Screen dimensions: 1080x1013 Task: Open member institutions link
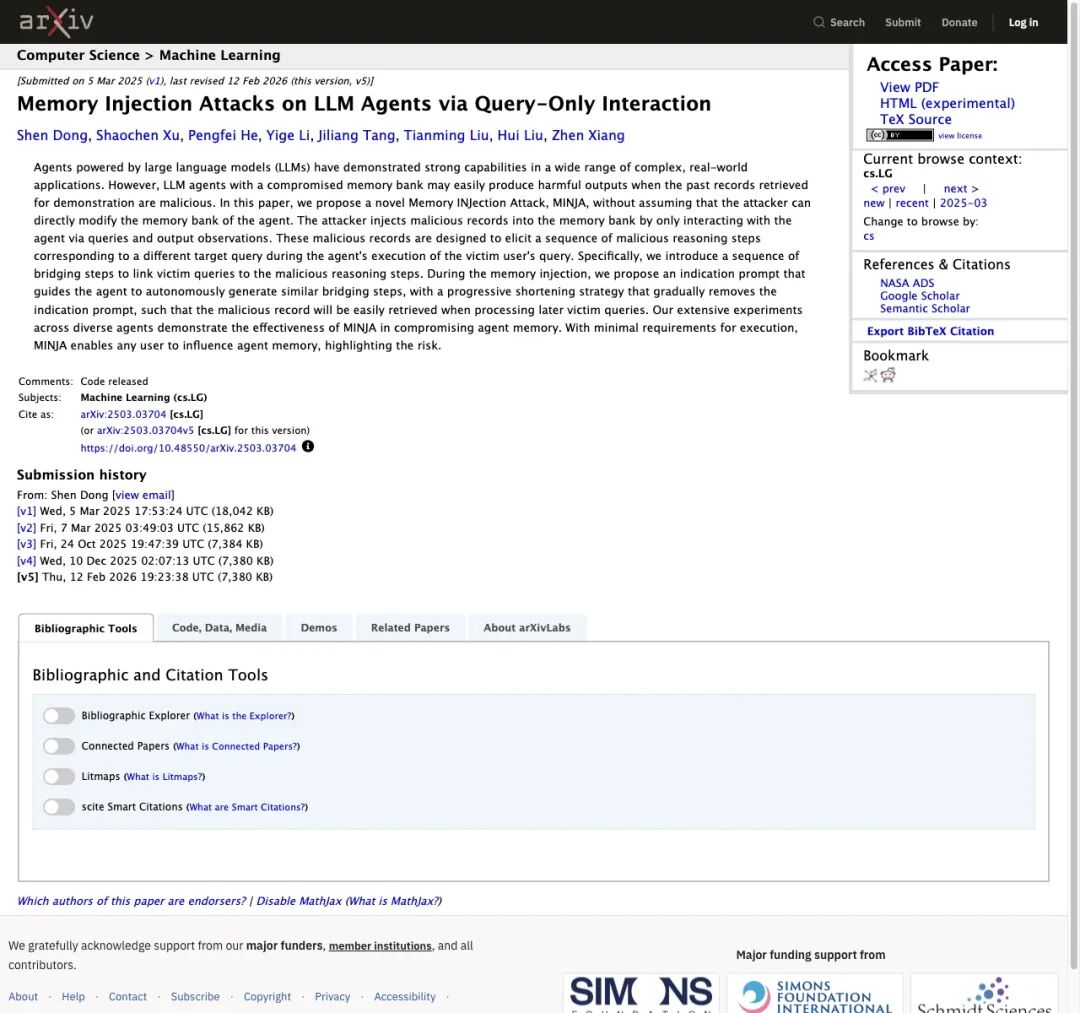pos(380,946)
